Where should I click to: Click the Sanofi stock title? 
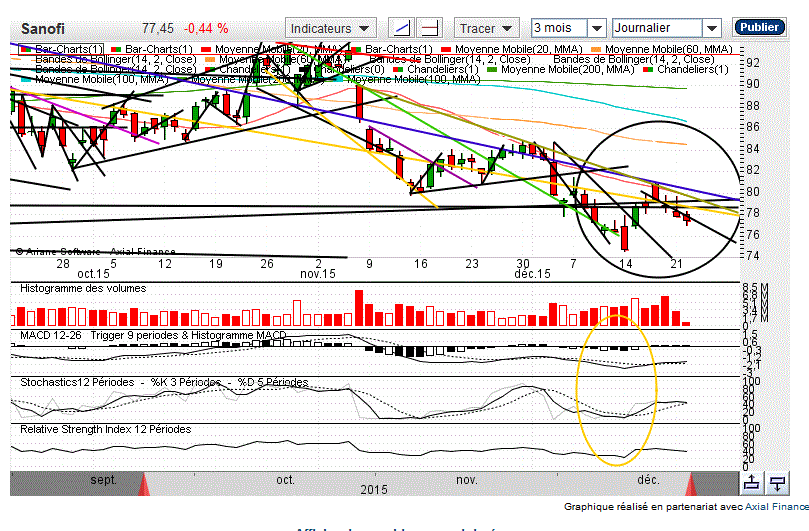(43, 28)
